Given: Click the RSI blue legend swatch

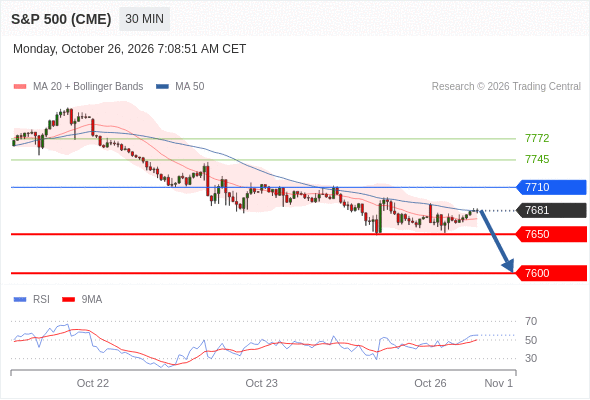Looking at the screenshot, I should pos(20,300).
